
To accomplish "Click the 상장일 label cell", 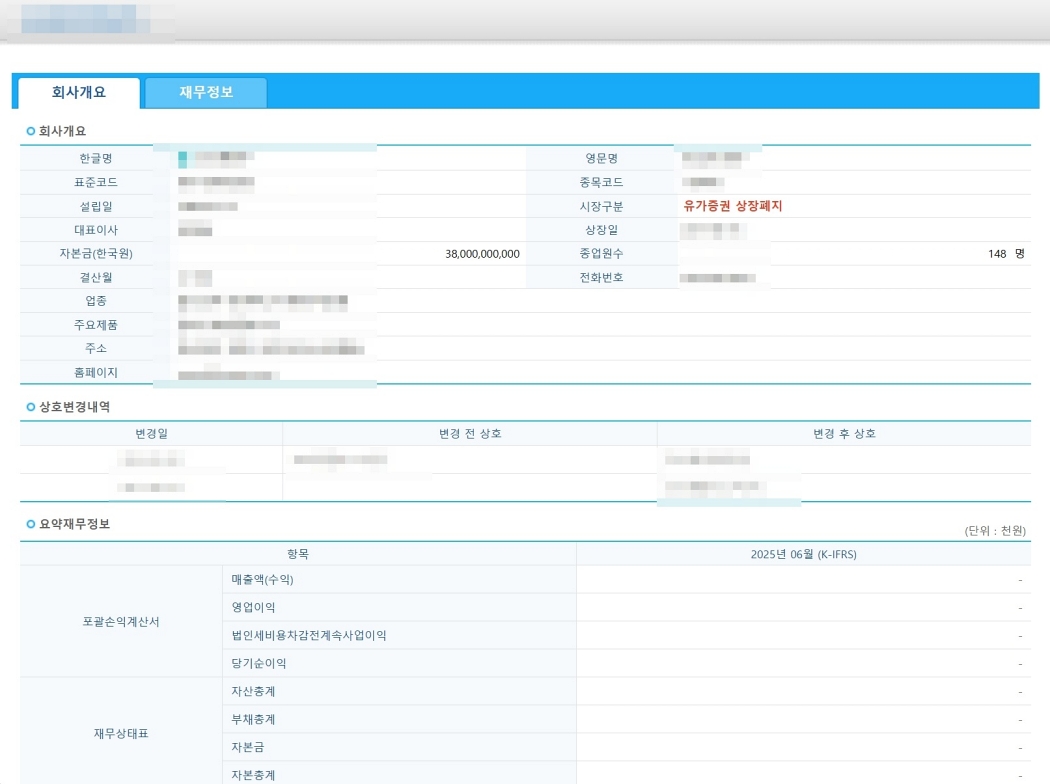I will pos(601,230).
